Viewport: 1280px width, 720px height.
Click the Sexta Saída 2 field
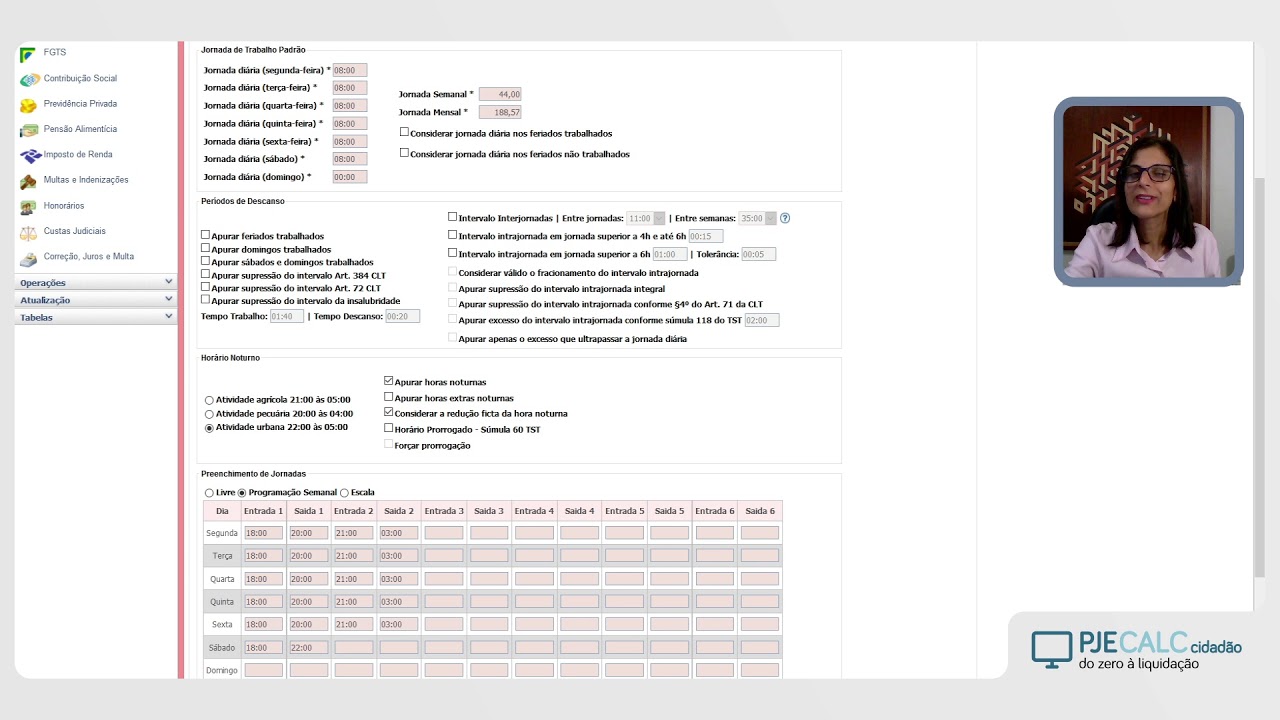point(399,624)
